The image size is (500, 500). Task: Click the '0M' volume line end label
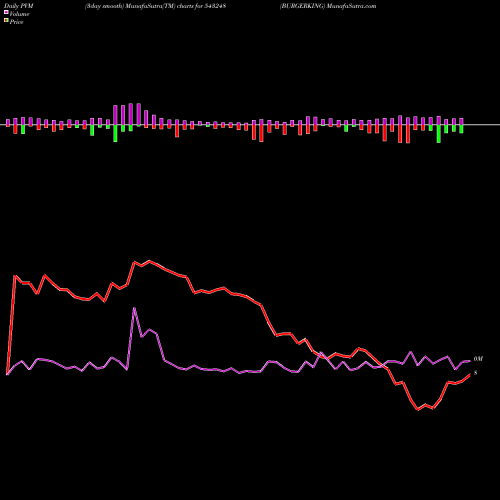coord(478,359)
